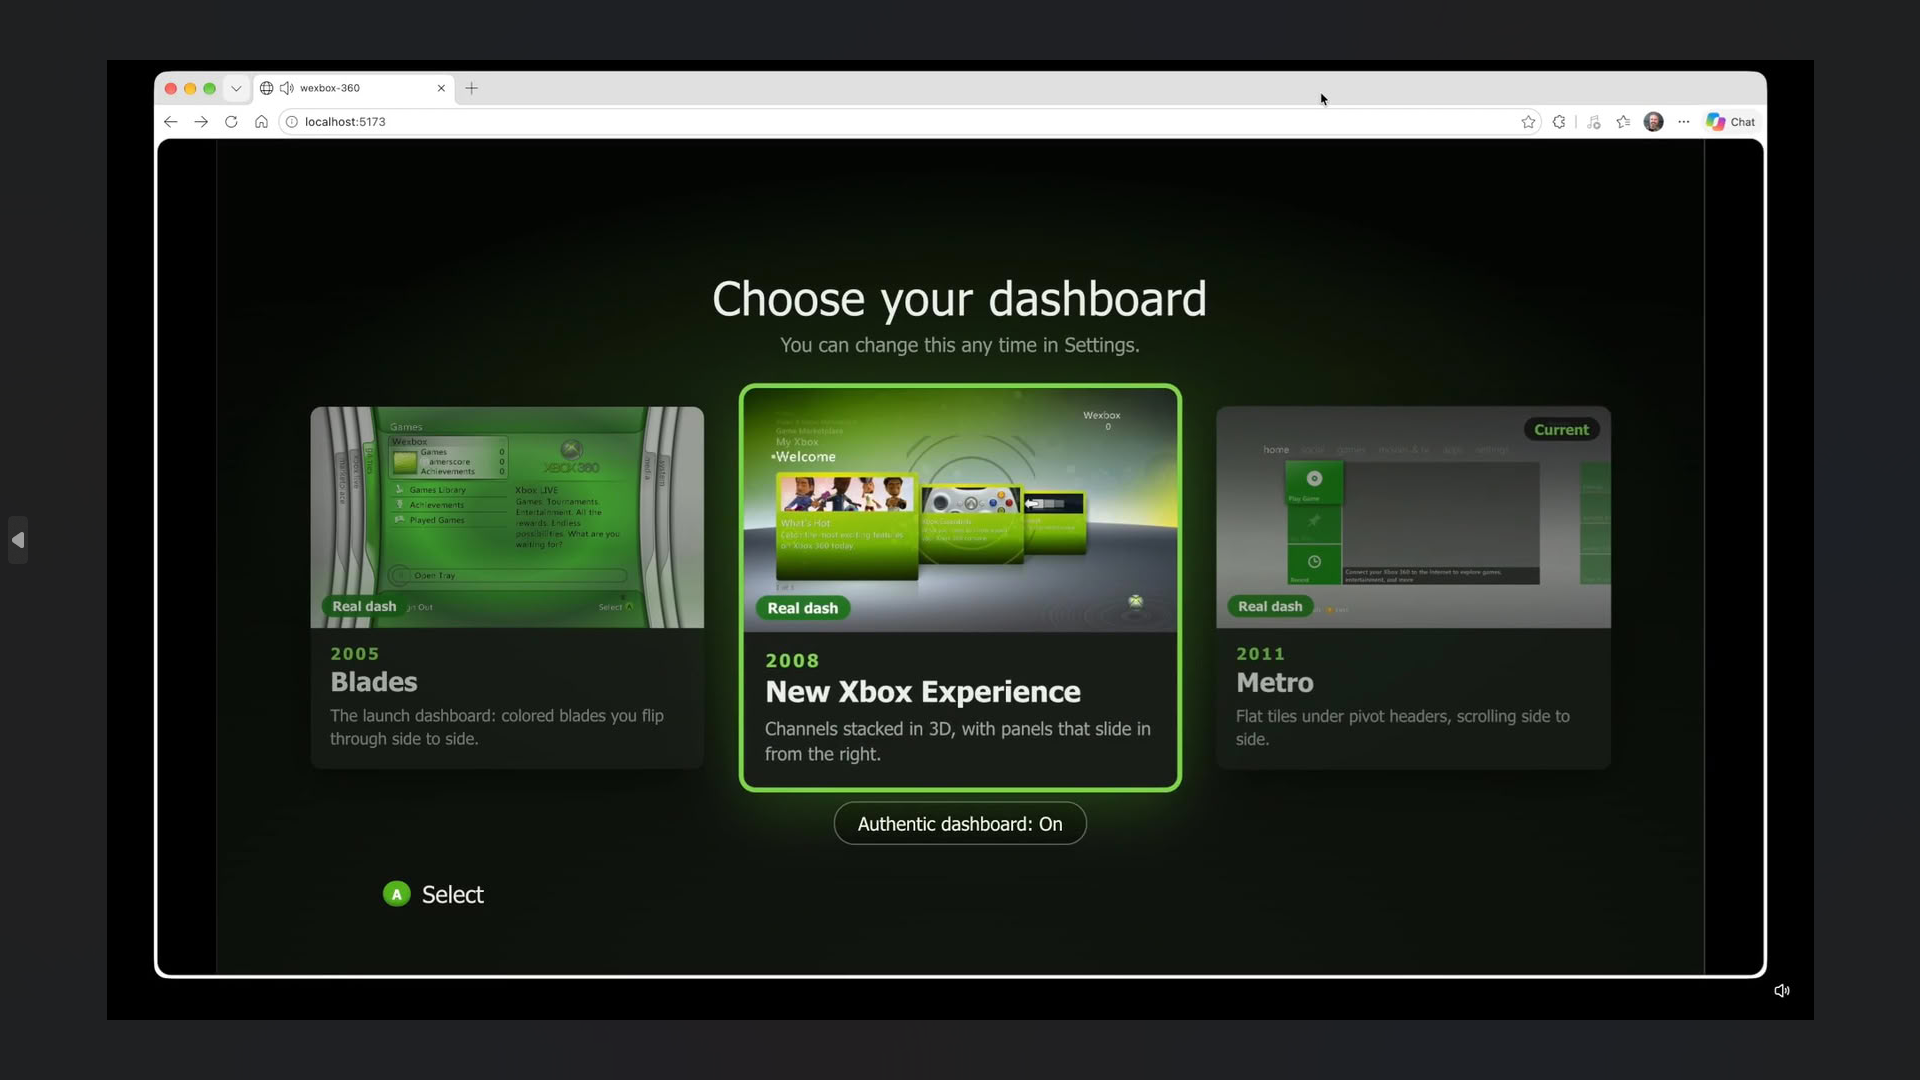Click the Metro title text
Viewport: 1920px width, 1080px height.
coord(1275,683)
